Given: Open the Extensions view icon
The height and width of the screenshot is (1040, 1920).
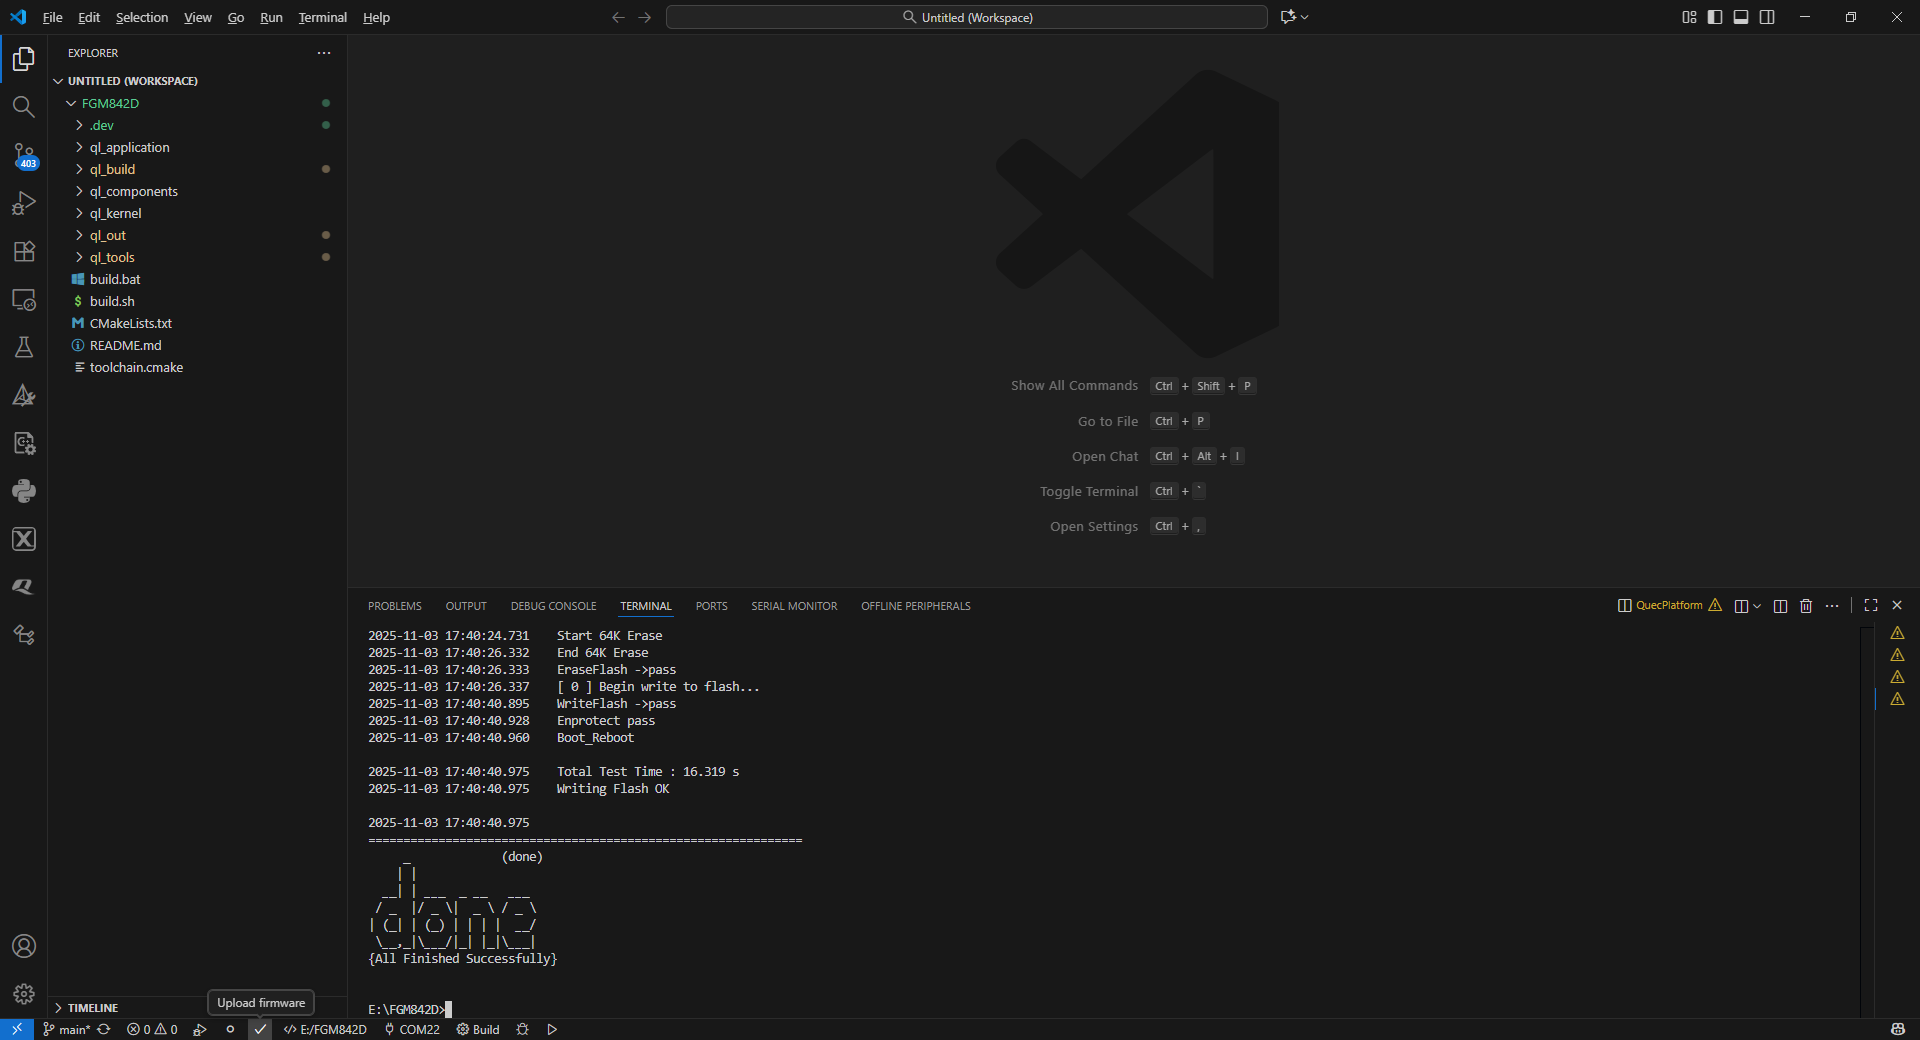Looking at the screenshot, I should [24, 251].
